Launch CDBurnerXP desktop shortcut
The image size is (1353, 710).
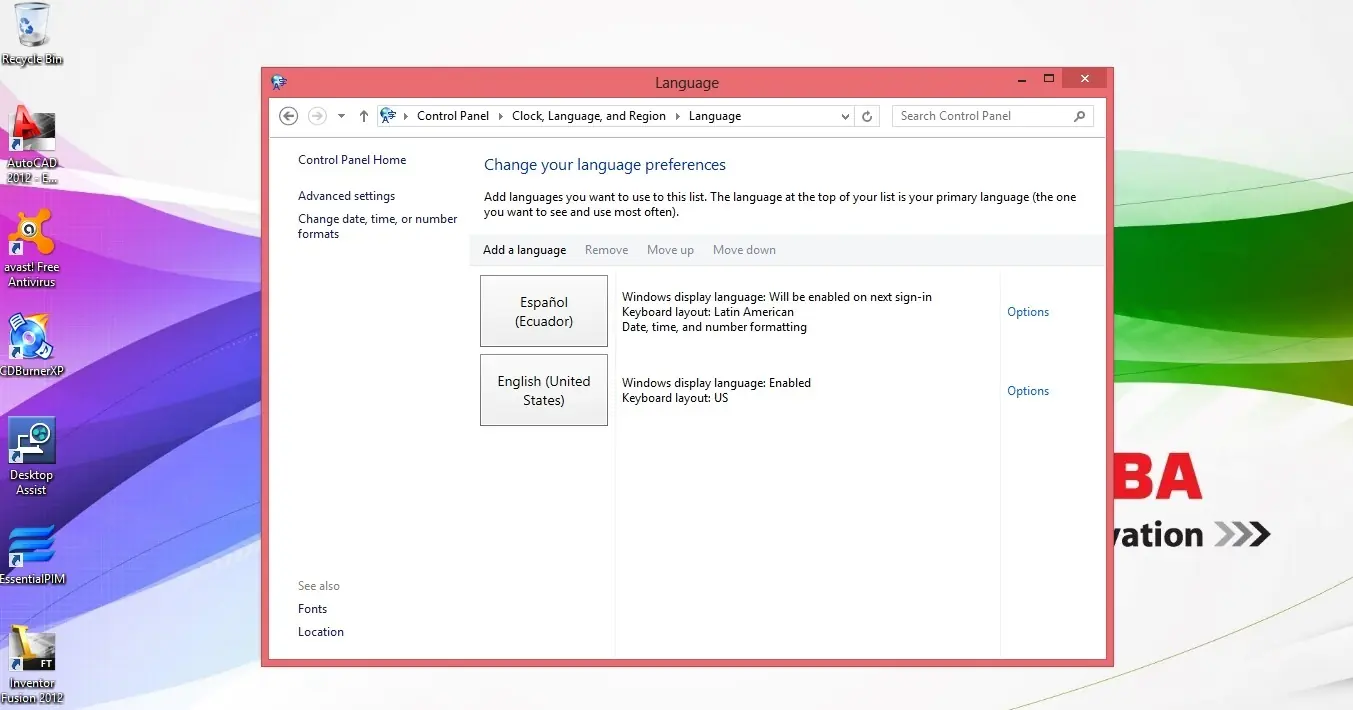coord(30,346)
